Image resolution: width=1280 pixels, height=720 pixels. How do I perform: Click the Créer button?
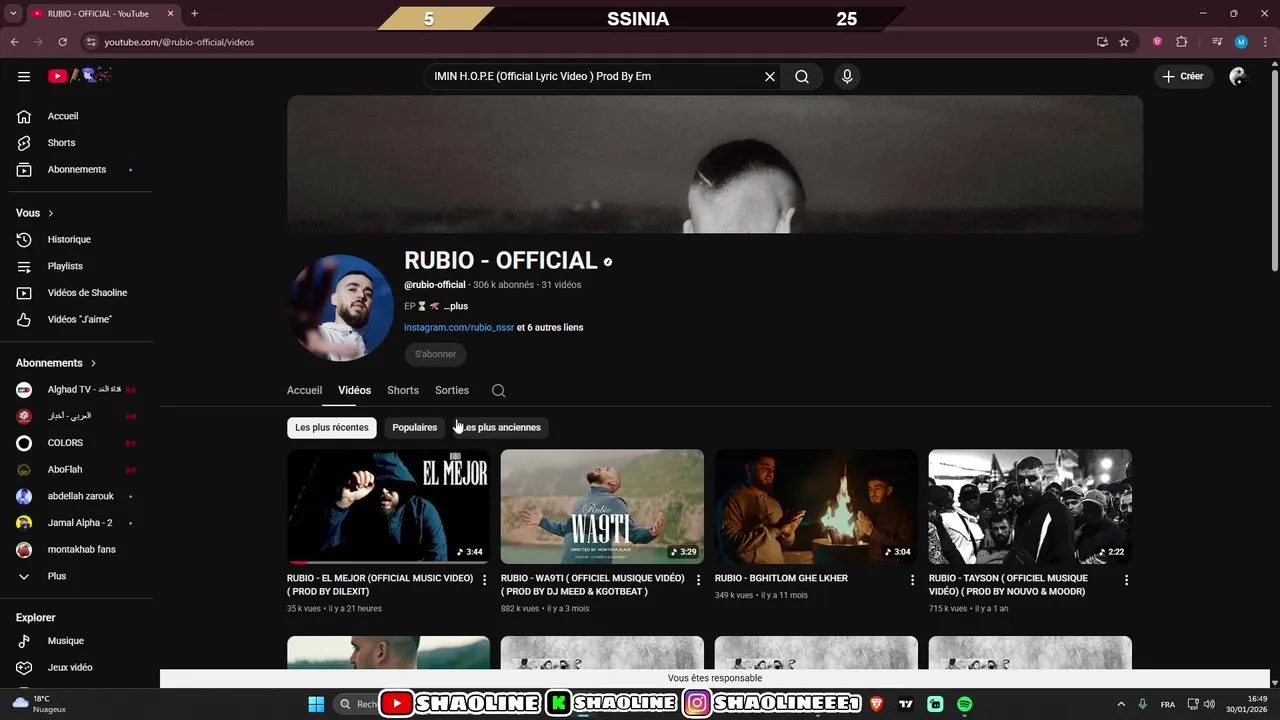[x=1183, y=76]
